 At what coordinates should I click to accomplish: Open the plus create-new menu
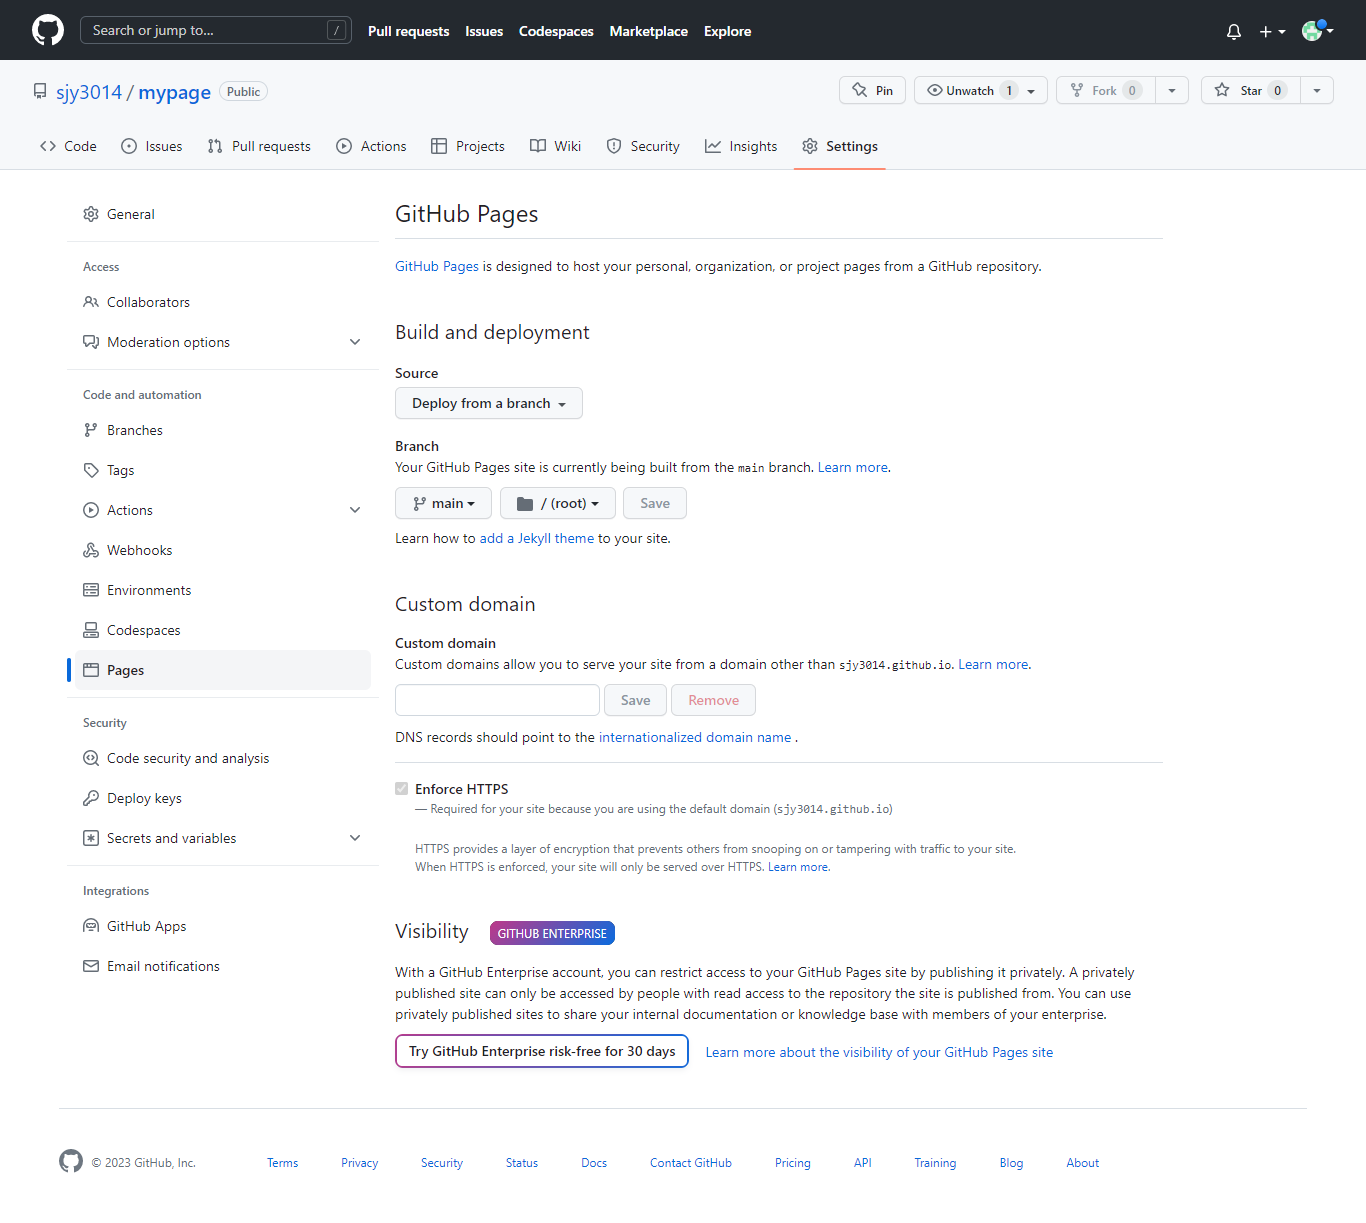(x=1272, y=31)
